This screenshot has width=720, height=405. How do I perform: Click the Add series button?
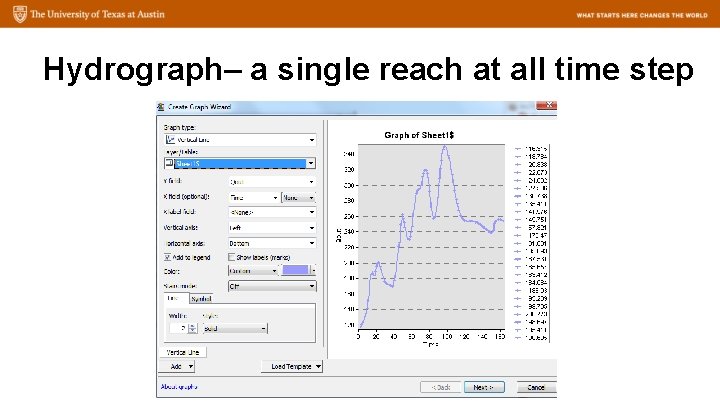[x=177, y=366]
